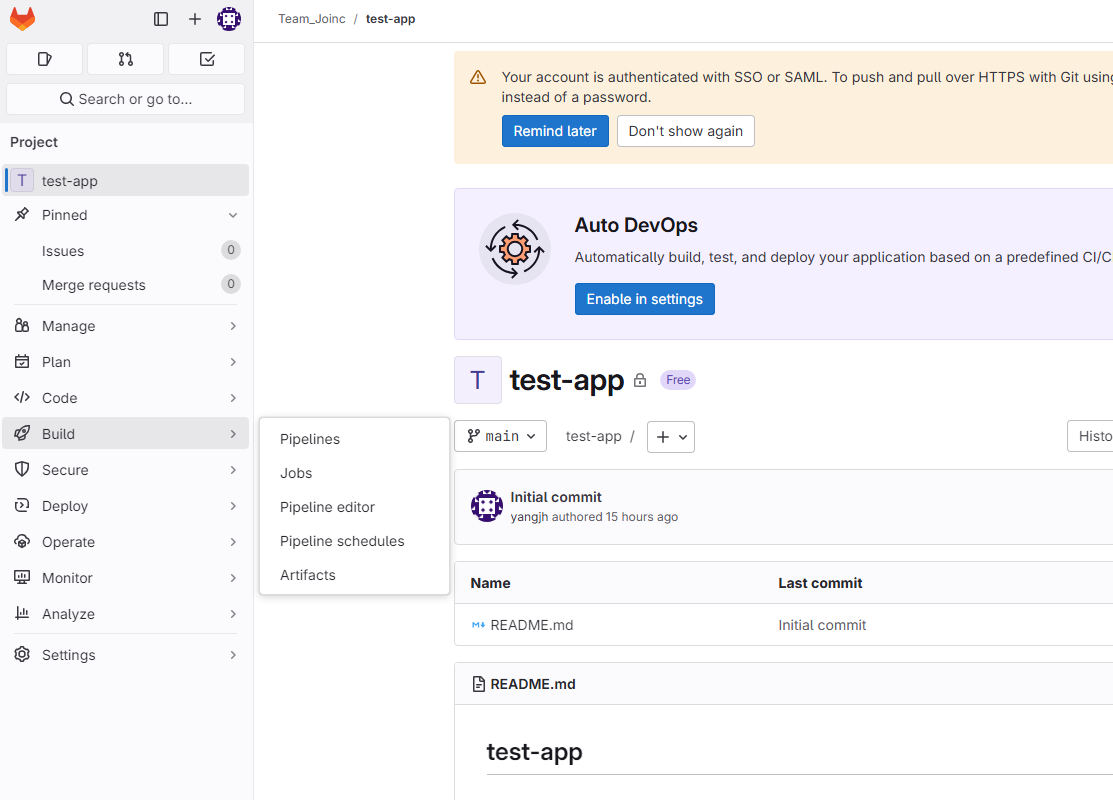Open the Initial commit link
The image size is (1113, 800).
(x=556, y=497)
